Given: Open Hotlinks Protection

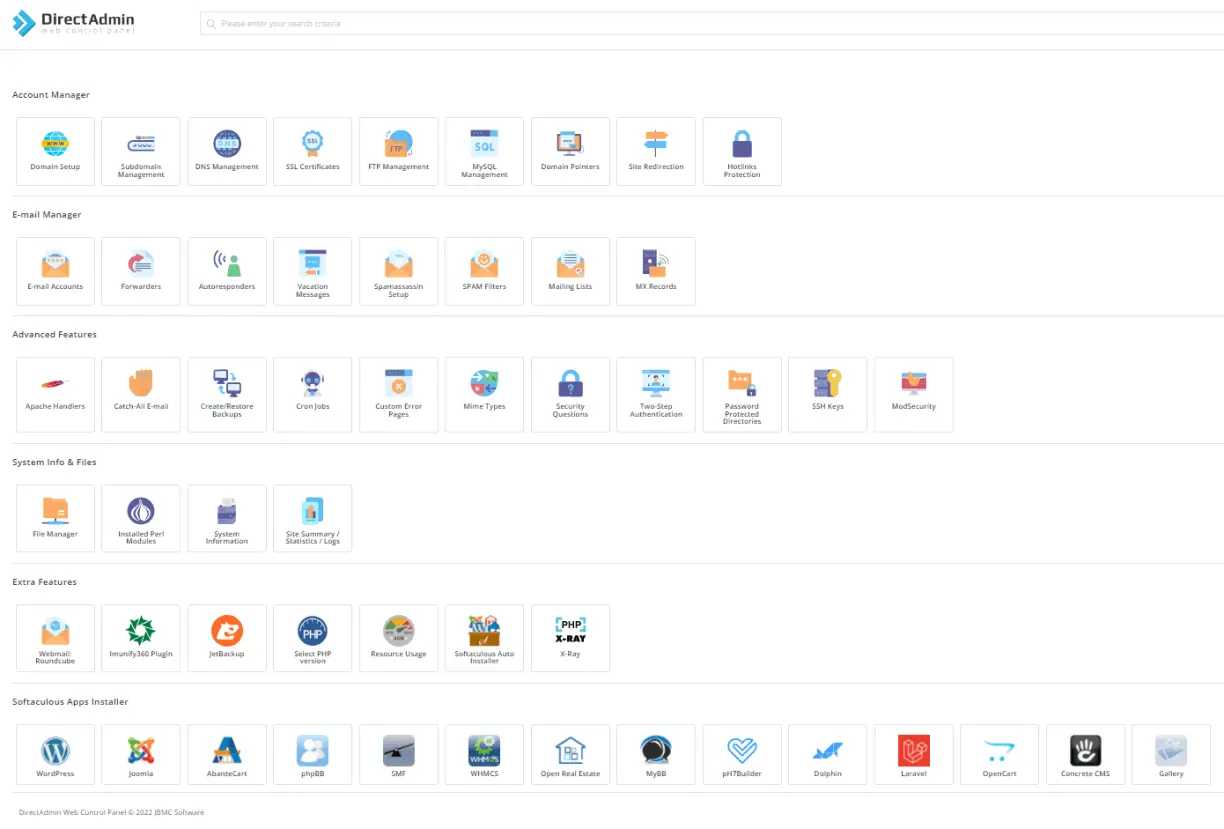Looking at the screenshot, I should 742,151.
